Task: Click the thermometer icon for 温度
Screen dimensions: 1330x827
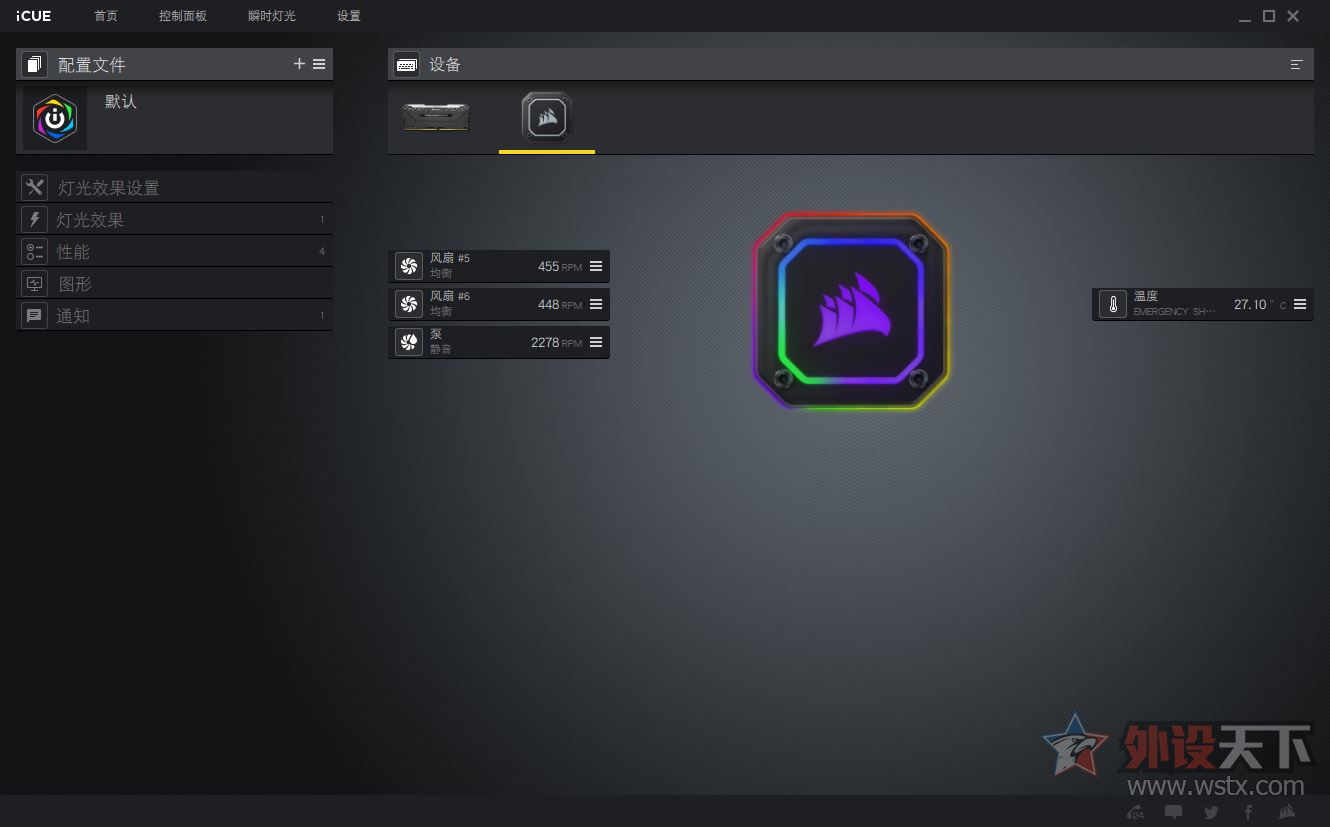Action: (x=1112, y=304)
